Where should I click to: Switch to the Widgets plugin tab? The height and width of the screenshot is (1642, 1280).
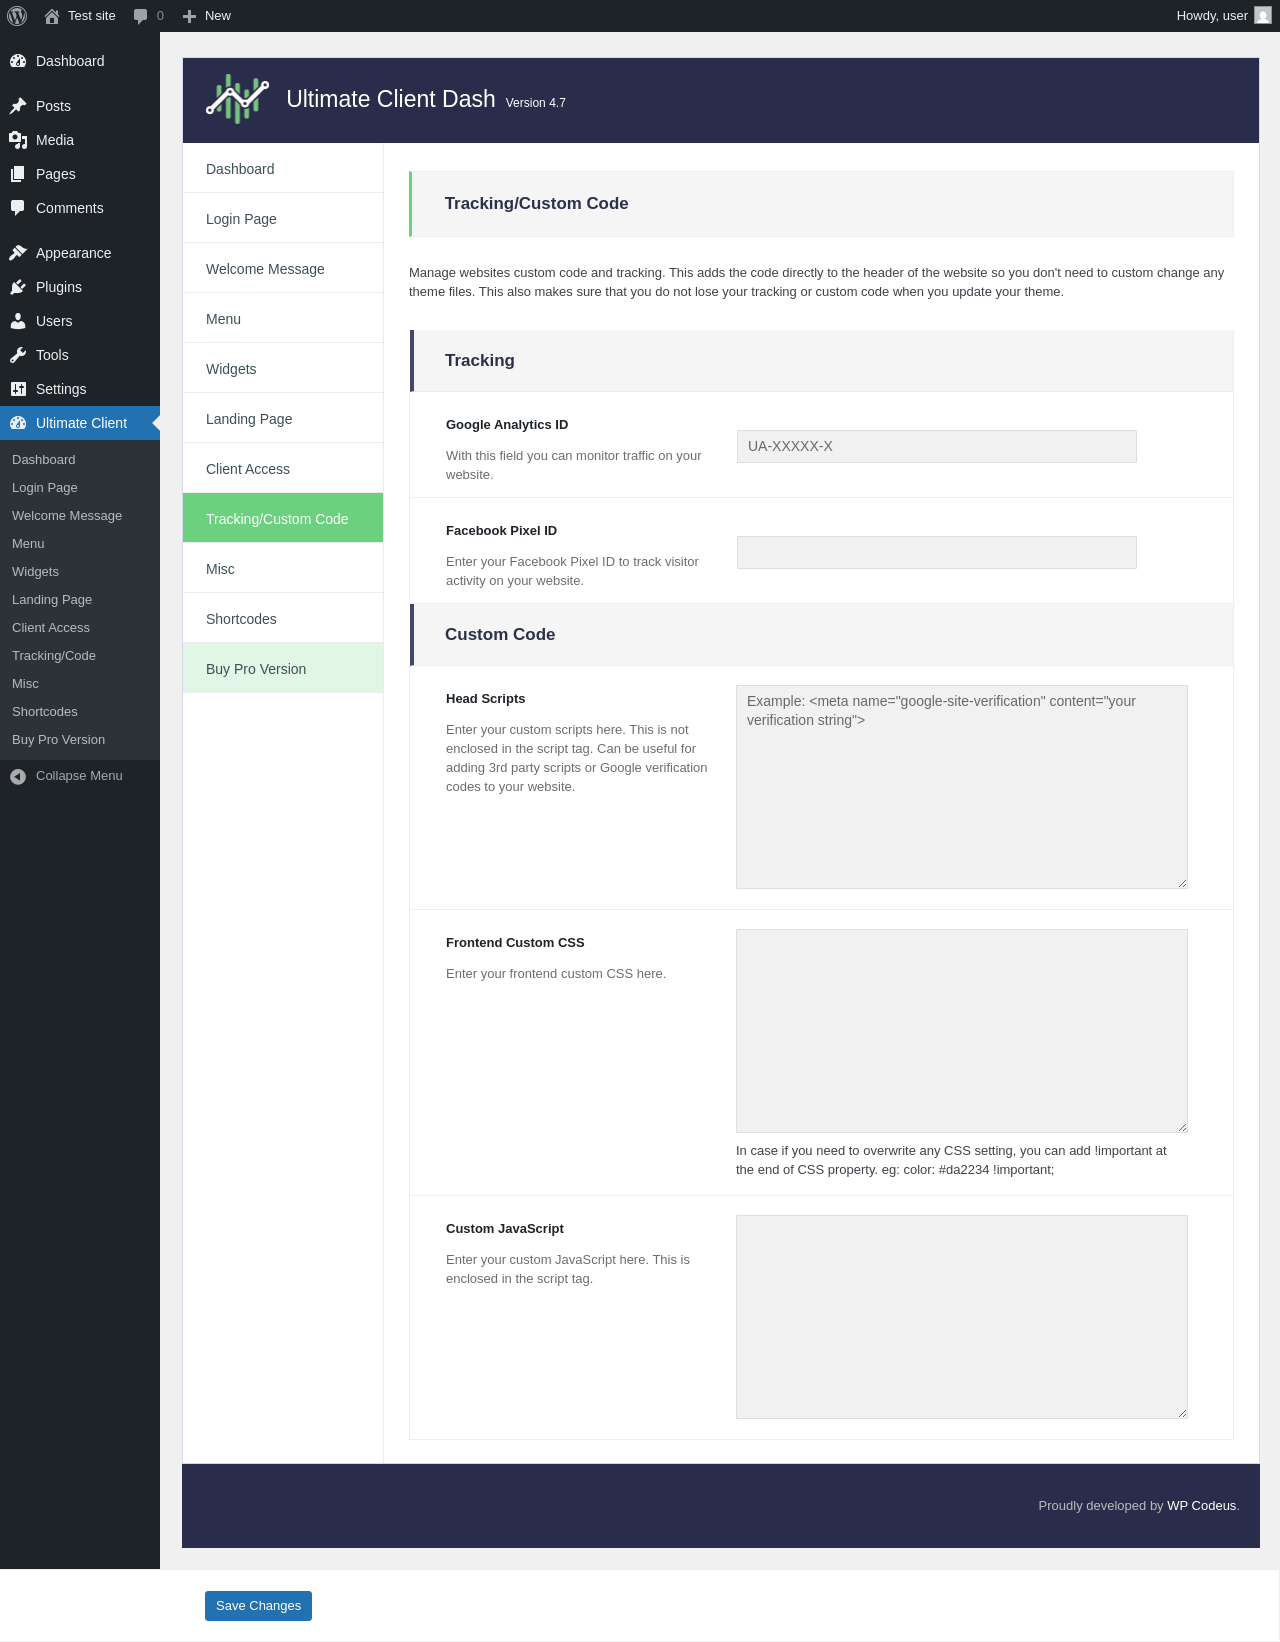[x=283, y=368]
